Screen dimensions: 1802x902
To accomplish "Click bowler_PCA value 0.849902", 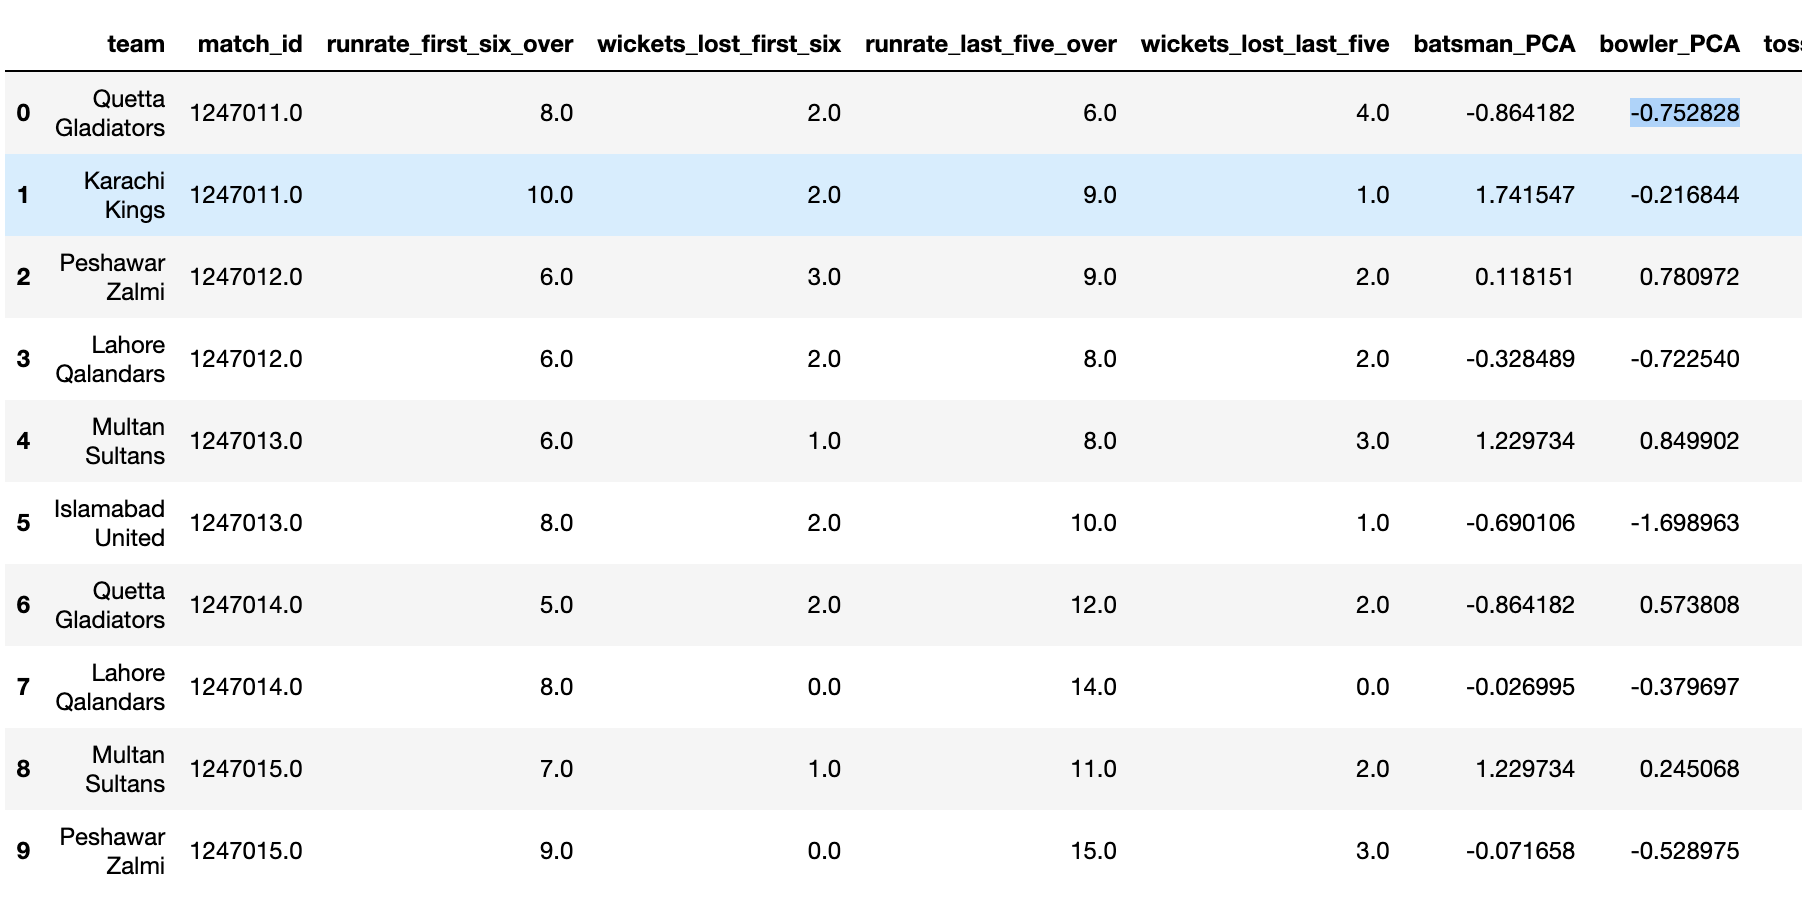I will pyautogui.click(x=1689, y=441).
